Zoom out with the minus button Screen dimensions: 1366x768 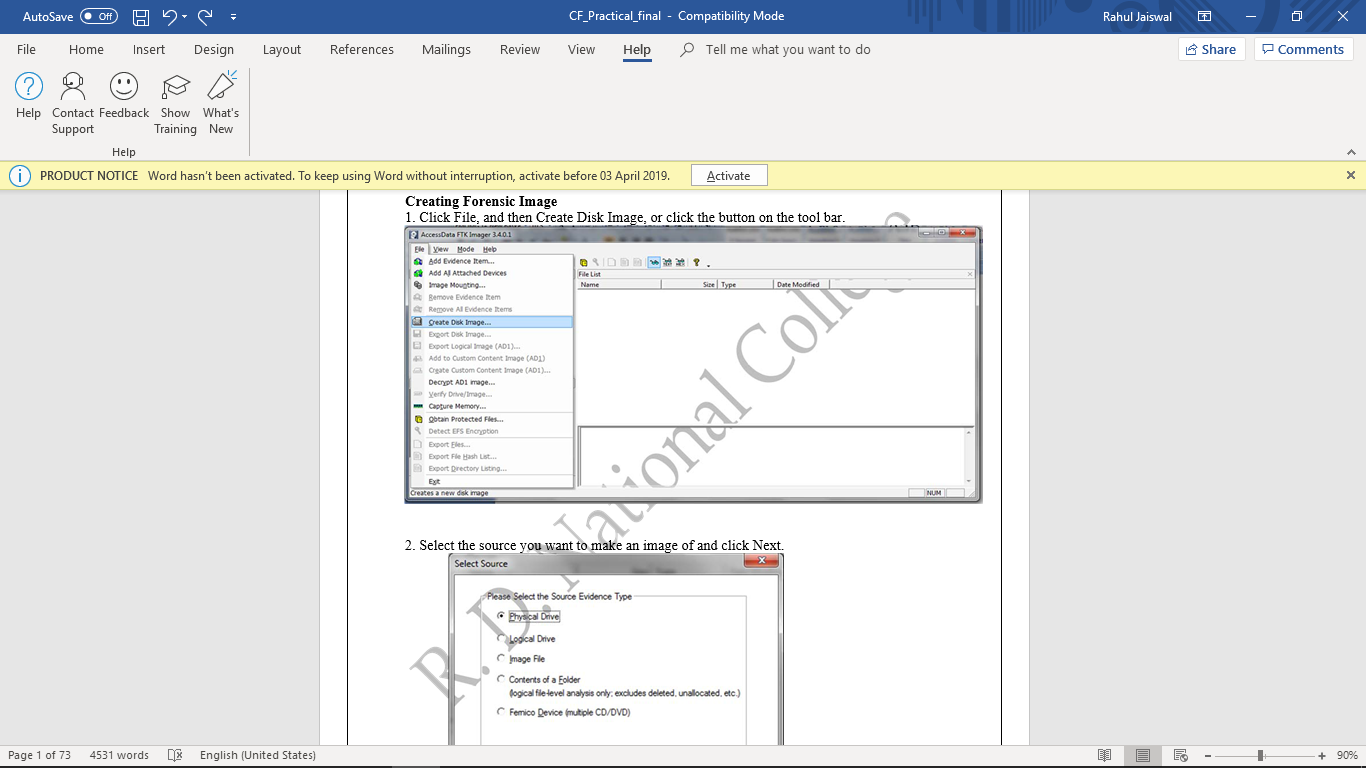[x=1209, y=756]
